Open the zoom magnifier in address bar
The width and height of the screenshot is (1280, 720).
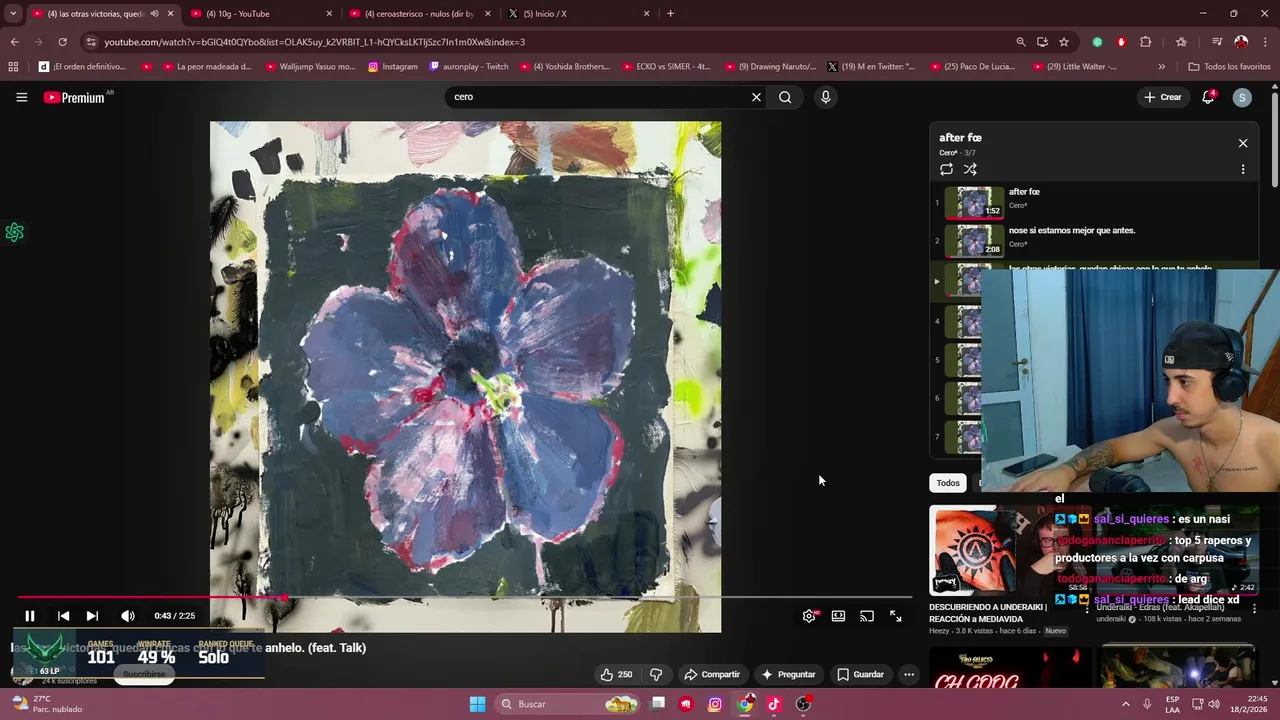(1020, 42)
